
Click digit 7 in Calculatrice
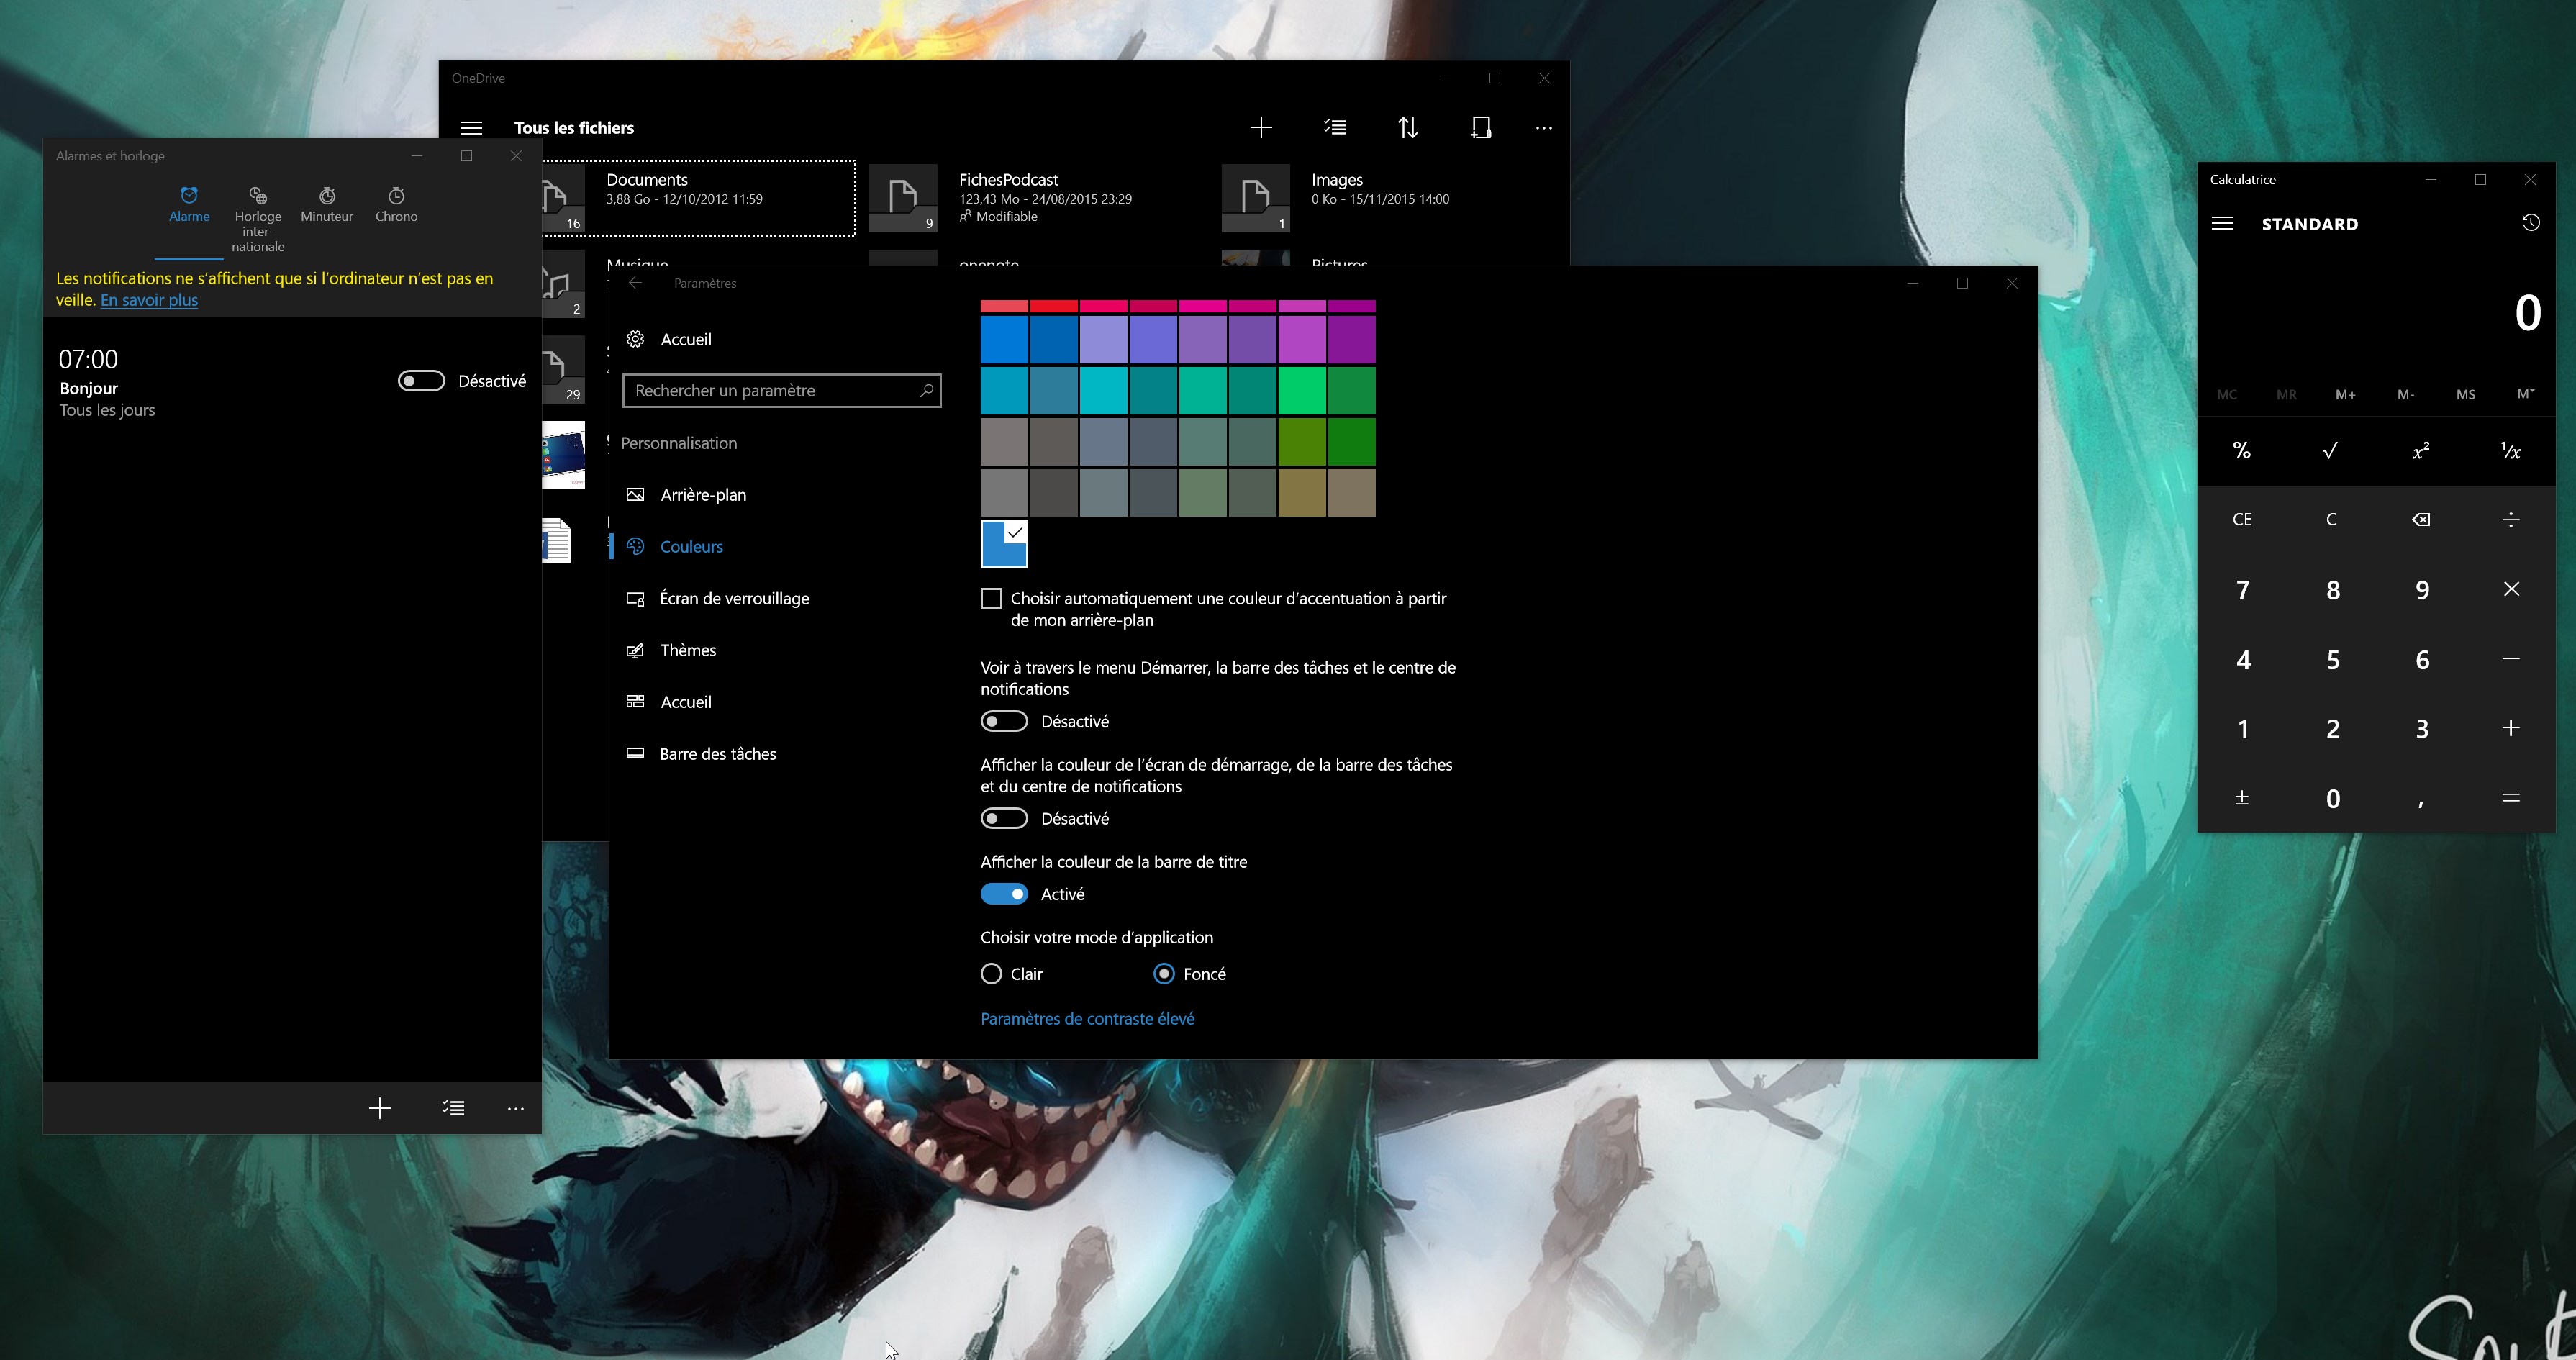coord(2242,589)
